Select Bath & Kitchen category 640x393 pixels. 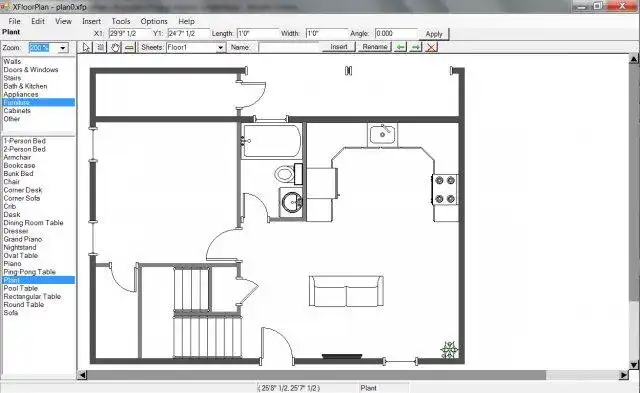pos(25,86)
